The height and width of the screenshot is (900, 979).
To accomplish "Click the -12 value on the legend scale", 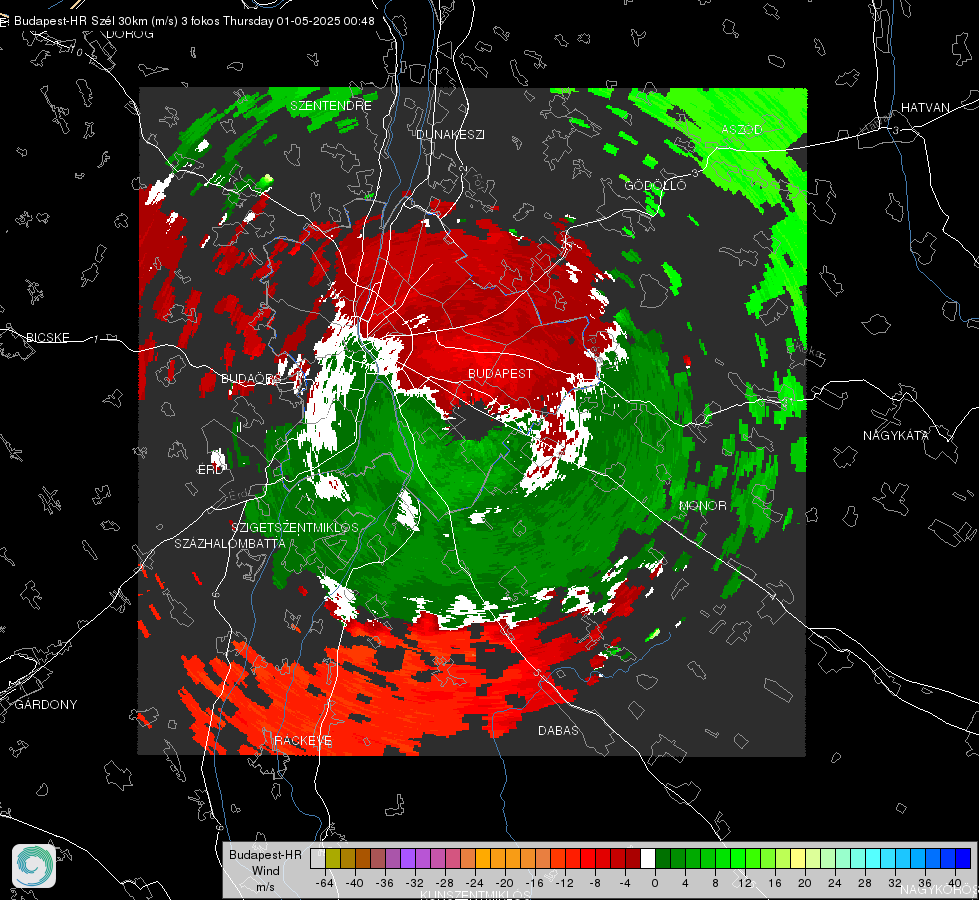I will (564, 883).
